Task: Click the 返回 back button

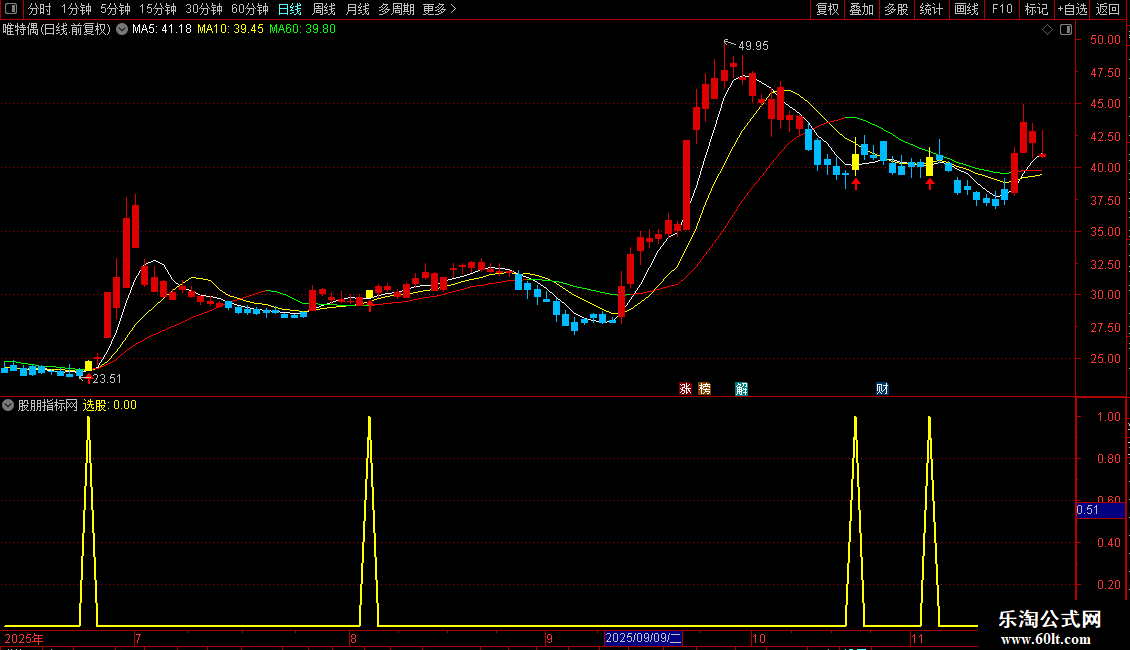Action: pos(1108,9)
